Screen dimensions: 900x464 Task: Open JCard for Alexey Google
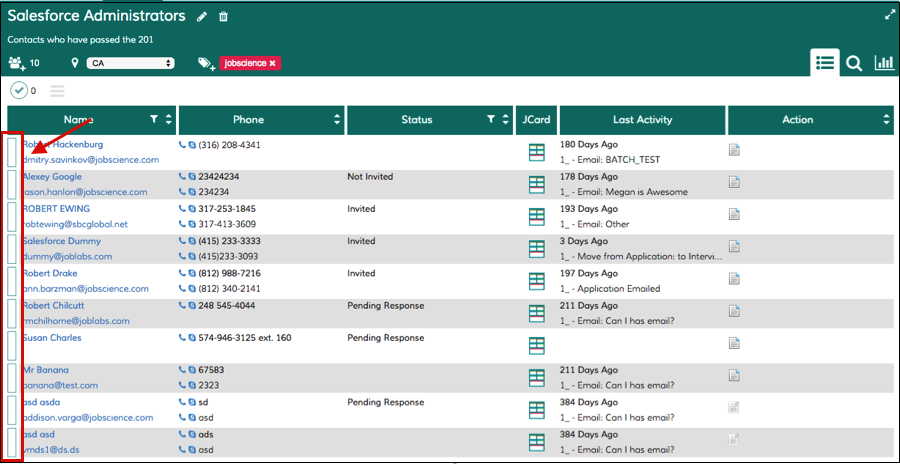coord(537,184)
